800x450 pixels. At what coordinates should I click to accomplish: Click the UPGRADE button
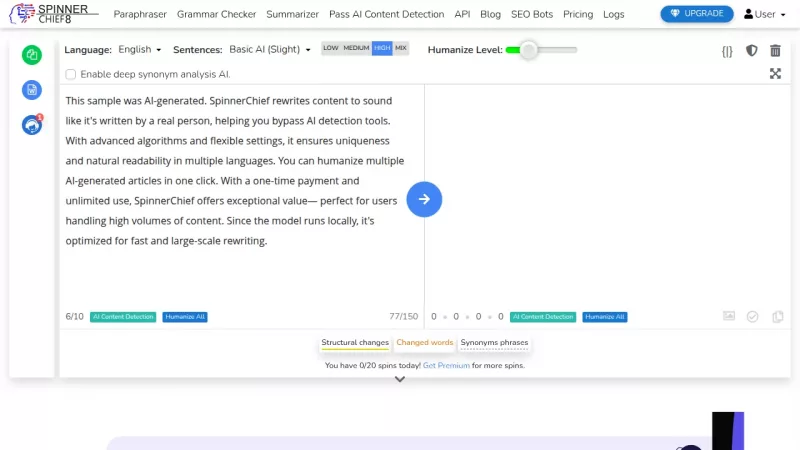(697, 14)
